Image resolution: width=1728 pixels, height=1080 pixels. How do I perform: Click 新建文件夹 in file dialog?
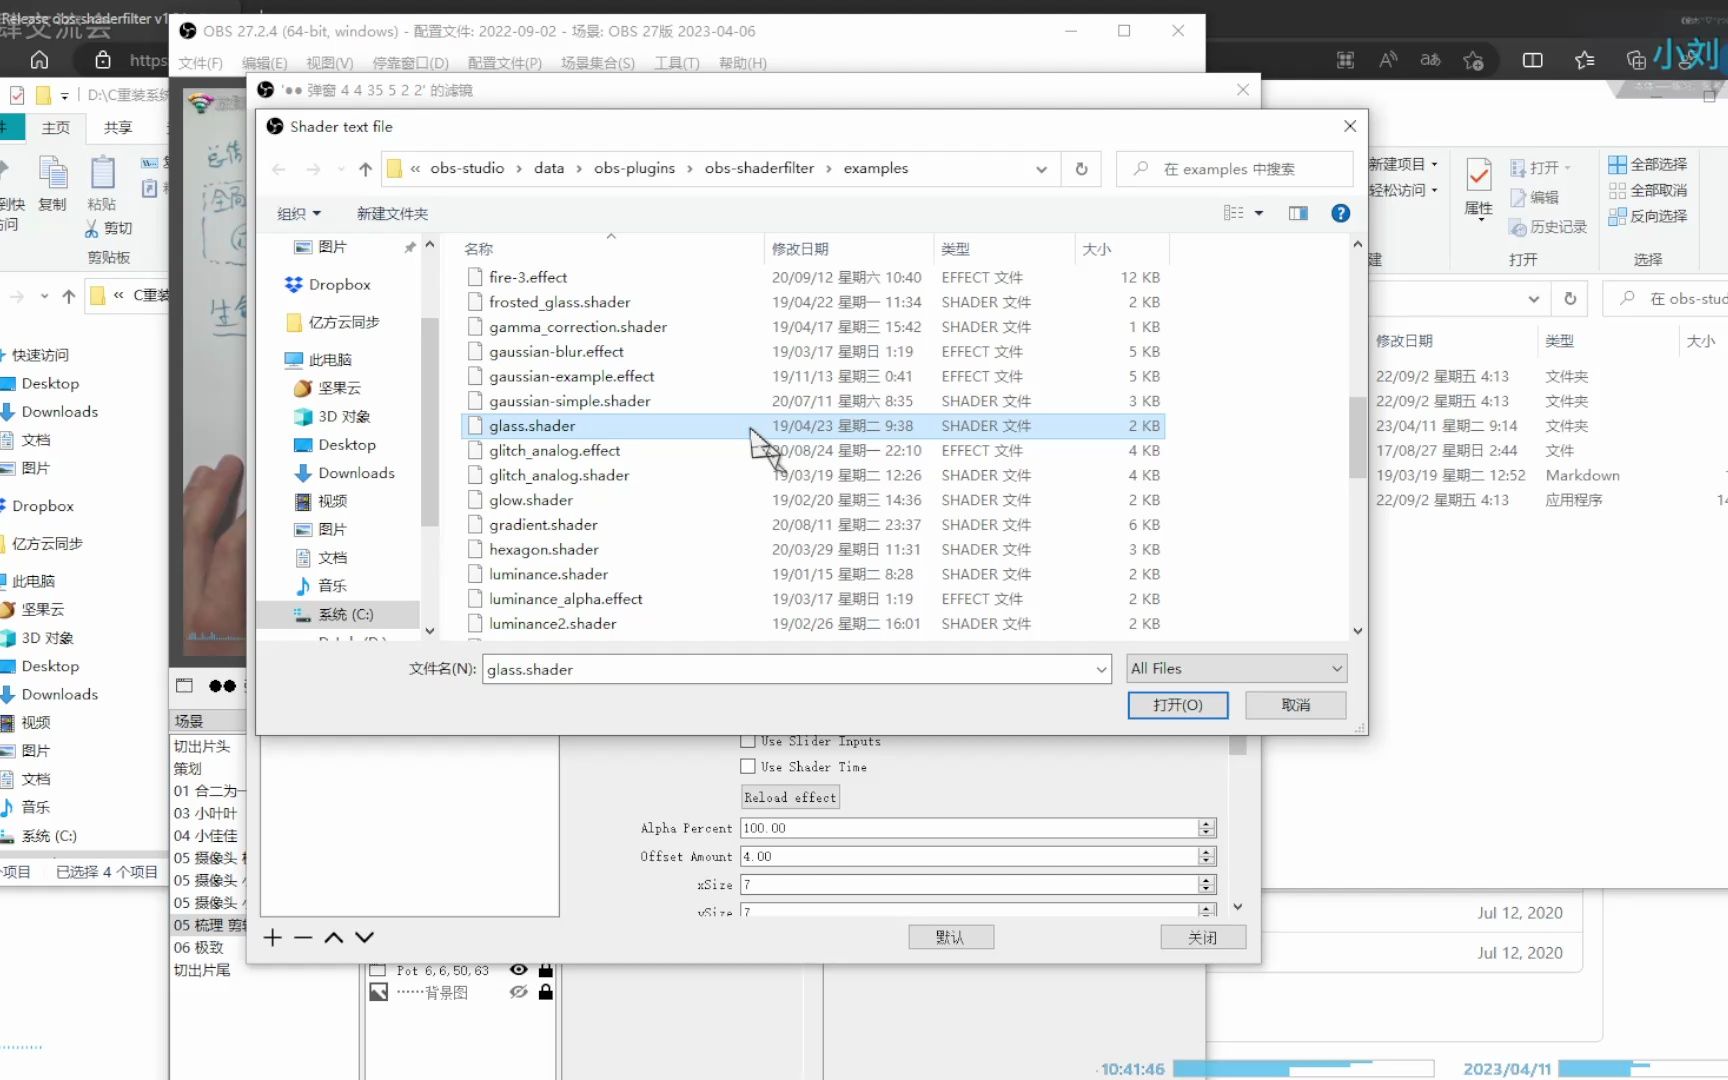392,214
